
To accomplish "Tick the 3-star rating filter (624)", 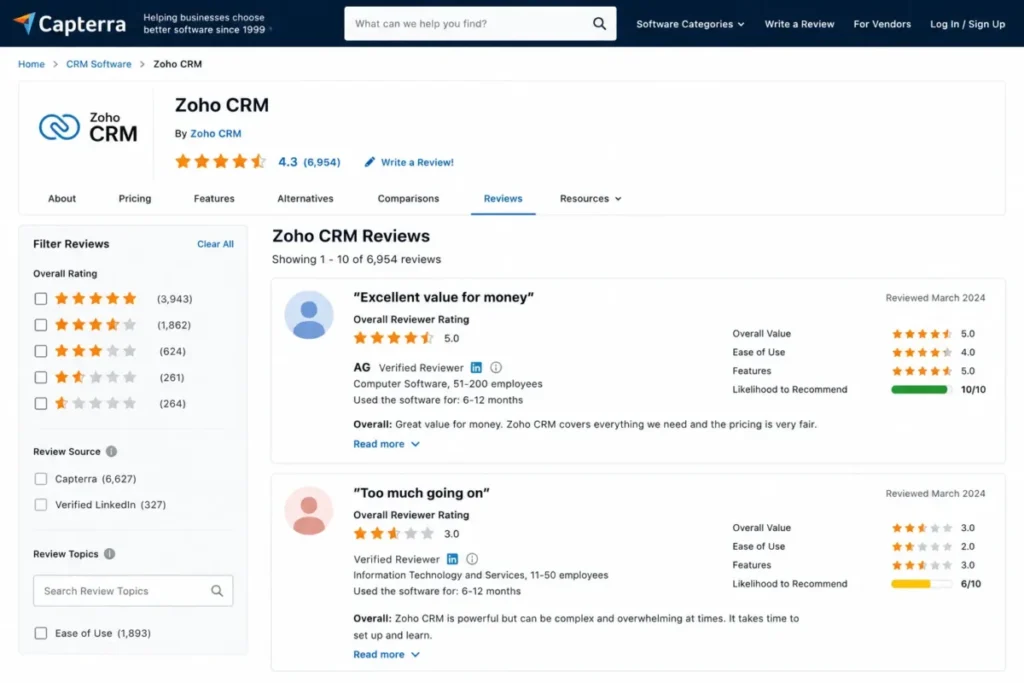I will [x=40, y=351].
